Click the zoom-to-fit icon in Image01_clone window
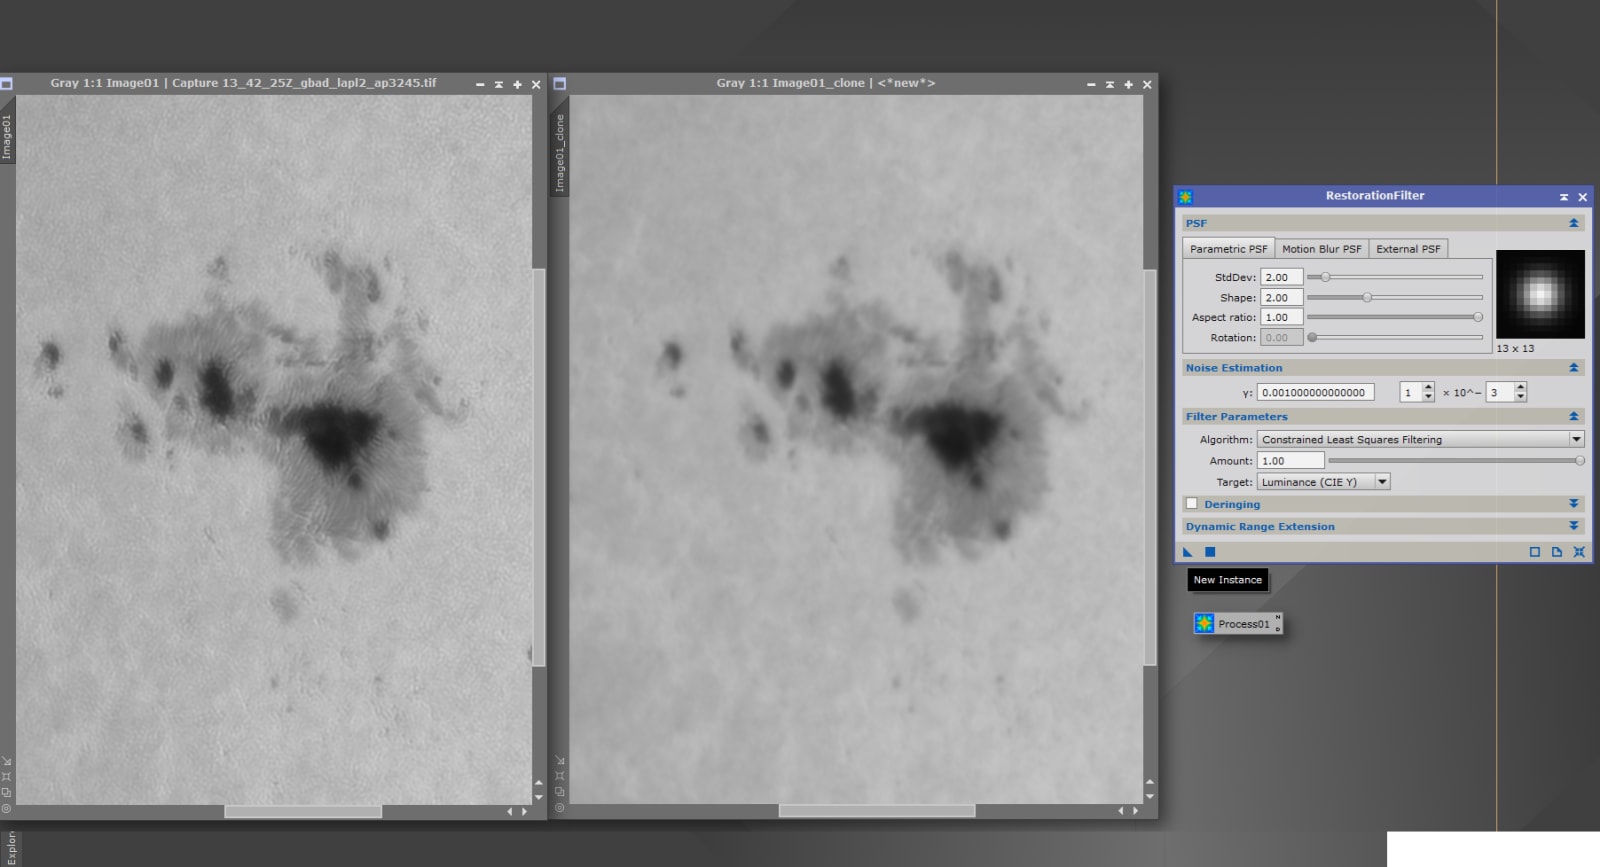 click(560, 777)
